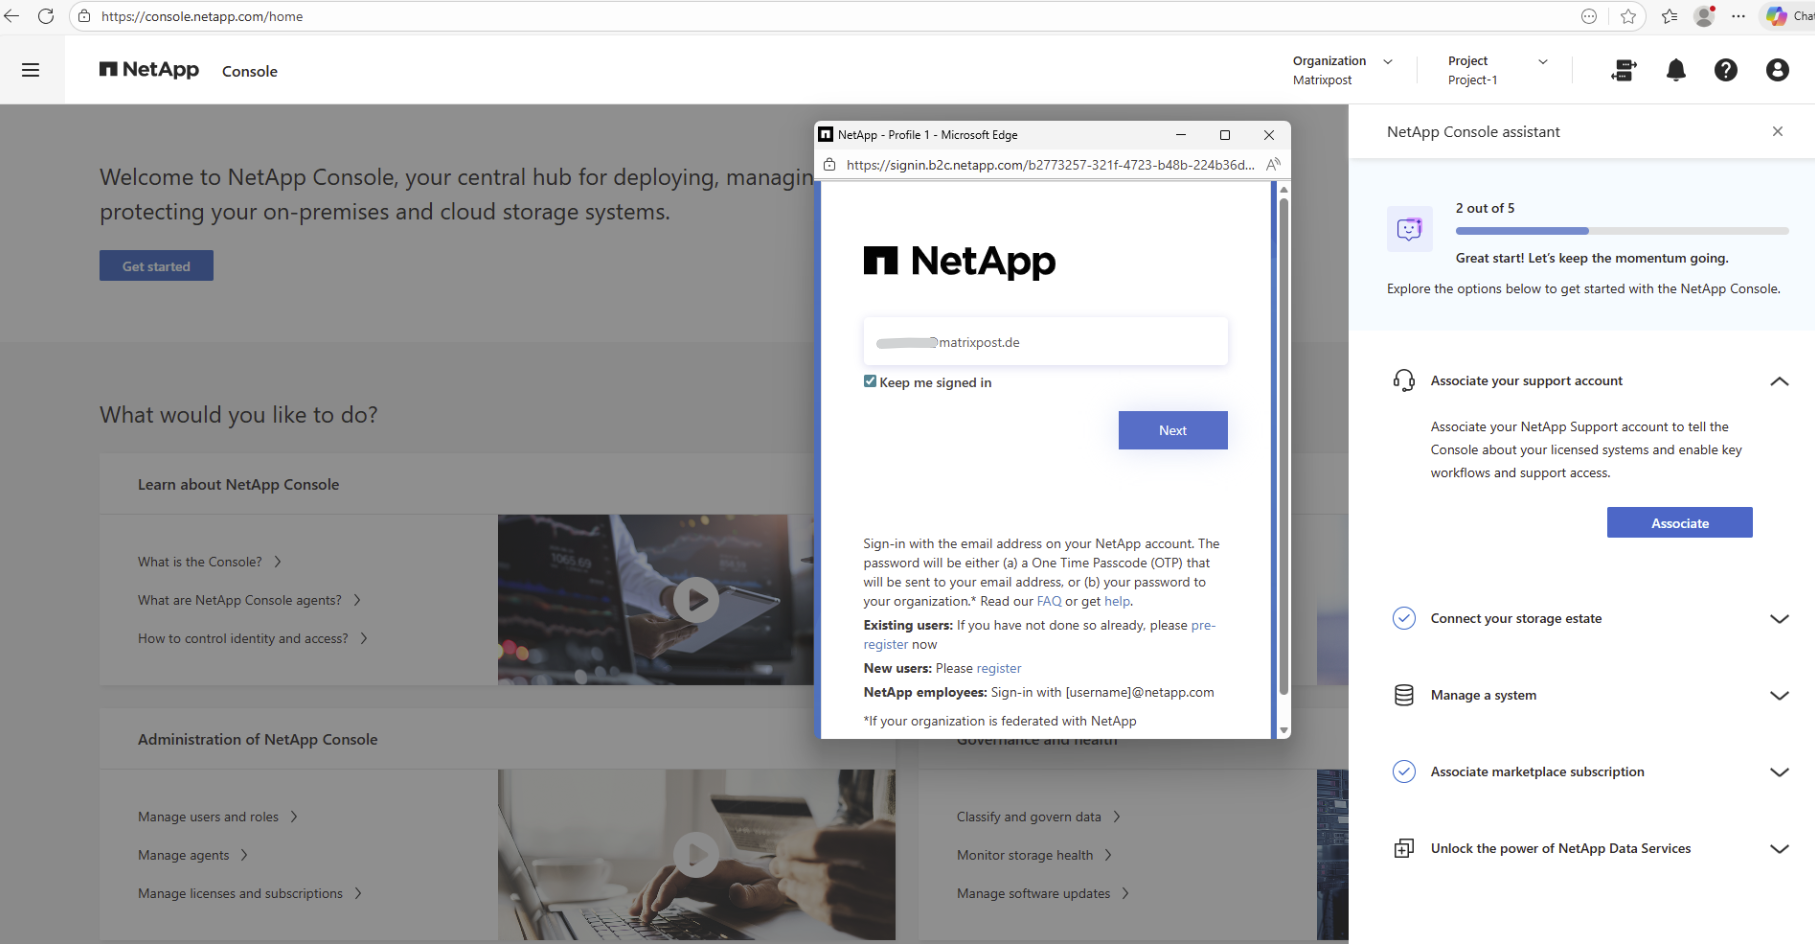Viewport: 1815px width, 944px height.
Task: Expand Unlock the power of NetApp Data Services
Action: click(x=1779, y=849)
